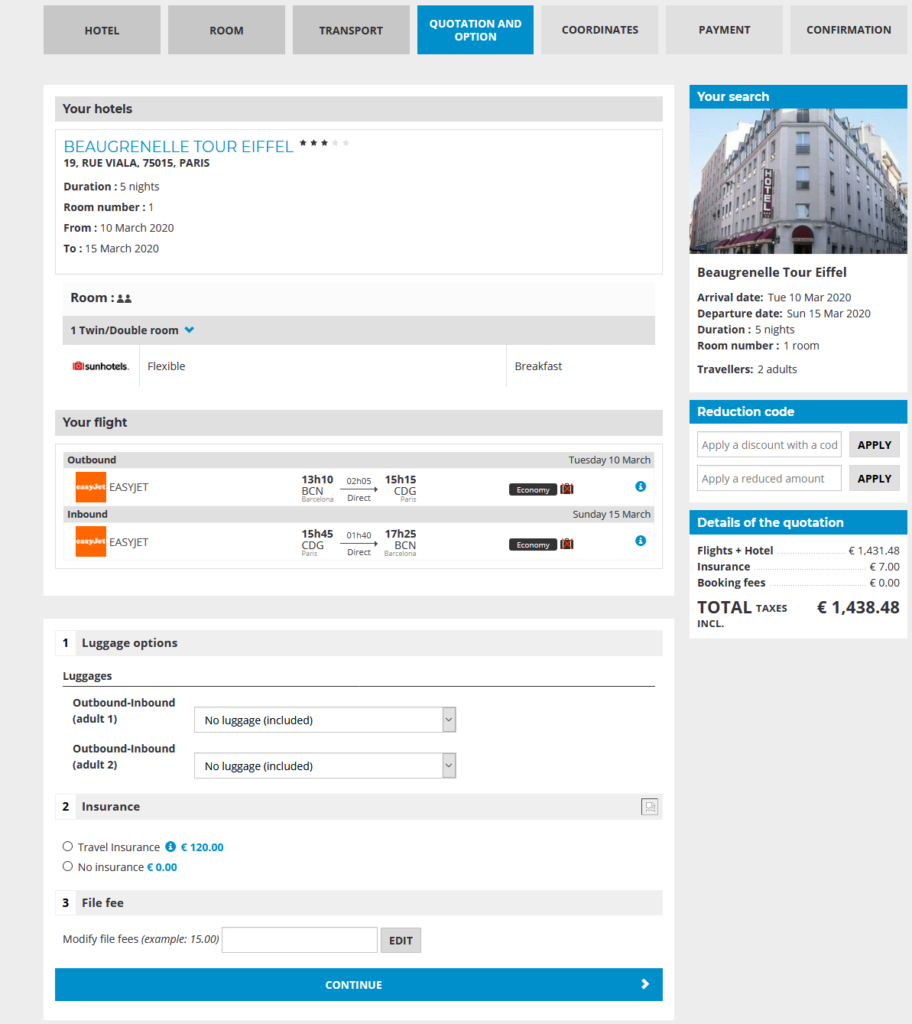Click the outbound flight info icon
This screenshot has height=1024, width=912.
tap(640, 487)
